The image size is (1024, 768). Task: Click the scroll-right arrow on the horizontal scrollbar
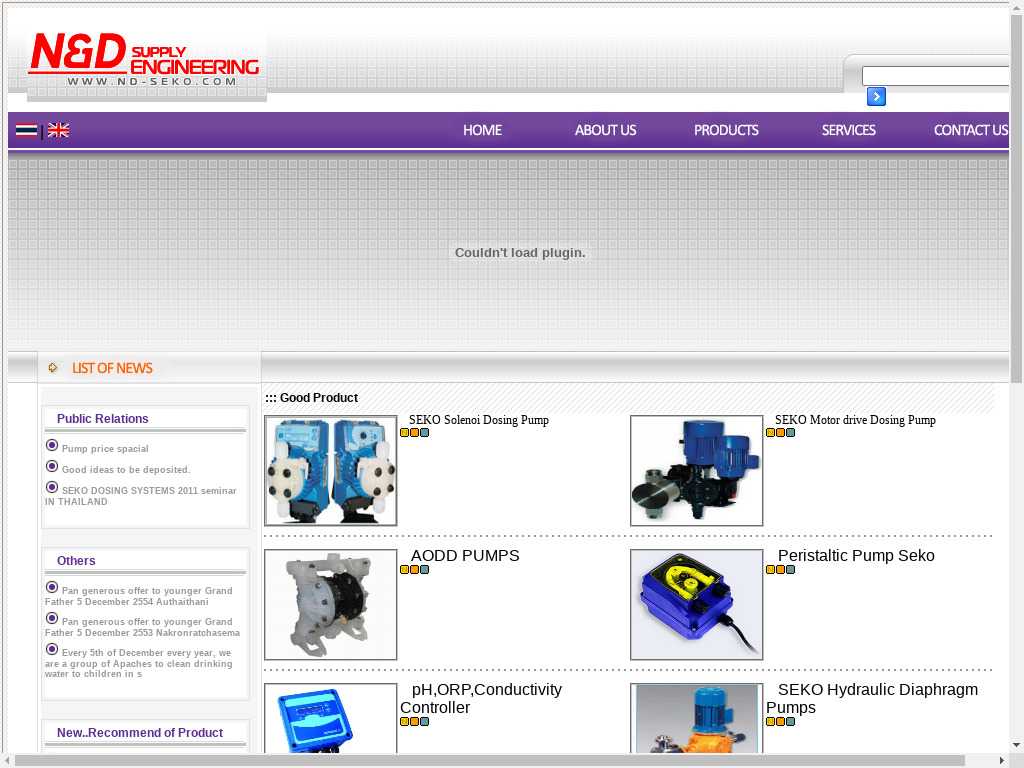click(1002, 761)
